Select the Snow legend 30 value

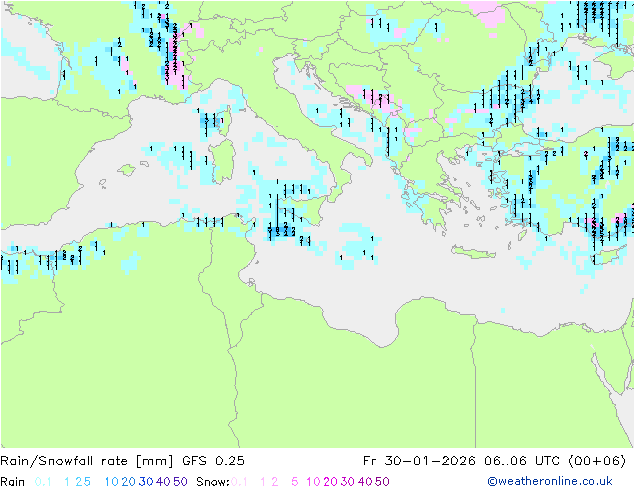[x=348, y=482]
